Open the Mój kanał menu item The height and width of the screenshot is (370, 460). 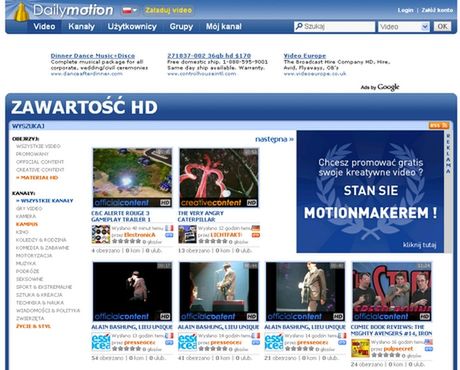click(x=224, y=27)
